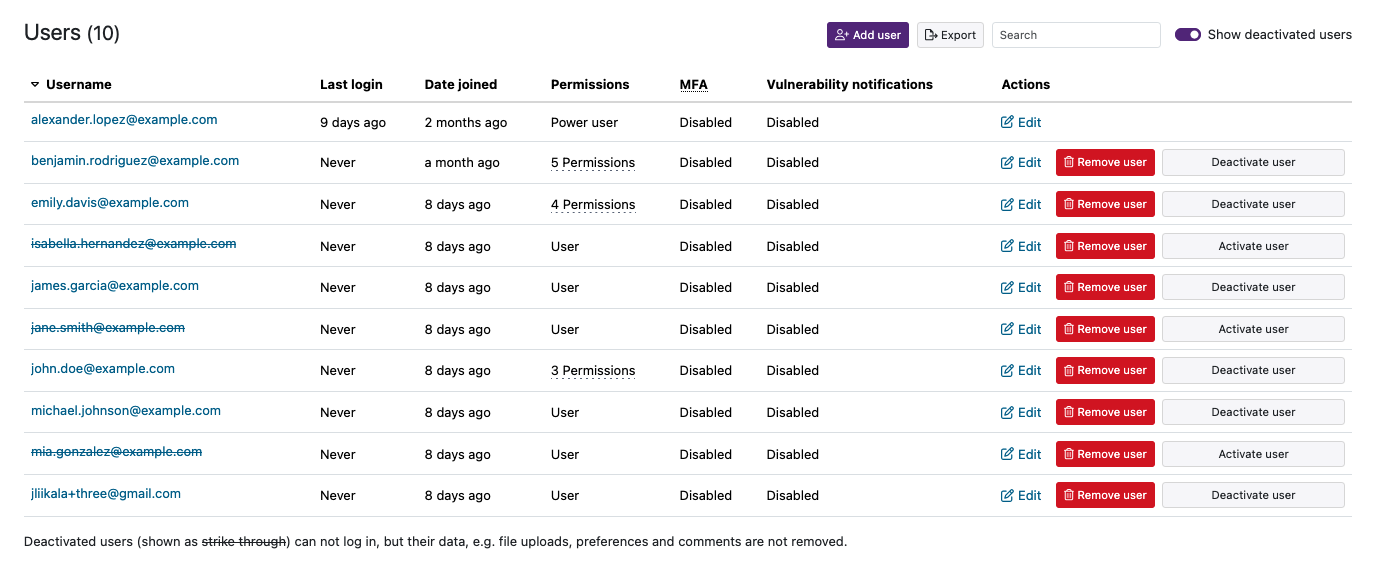Screen dimensions: 1381x572
Task: Expand benjamin.rodriguez's 5 Permissions list
Action: click(592, 163)
